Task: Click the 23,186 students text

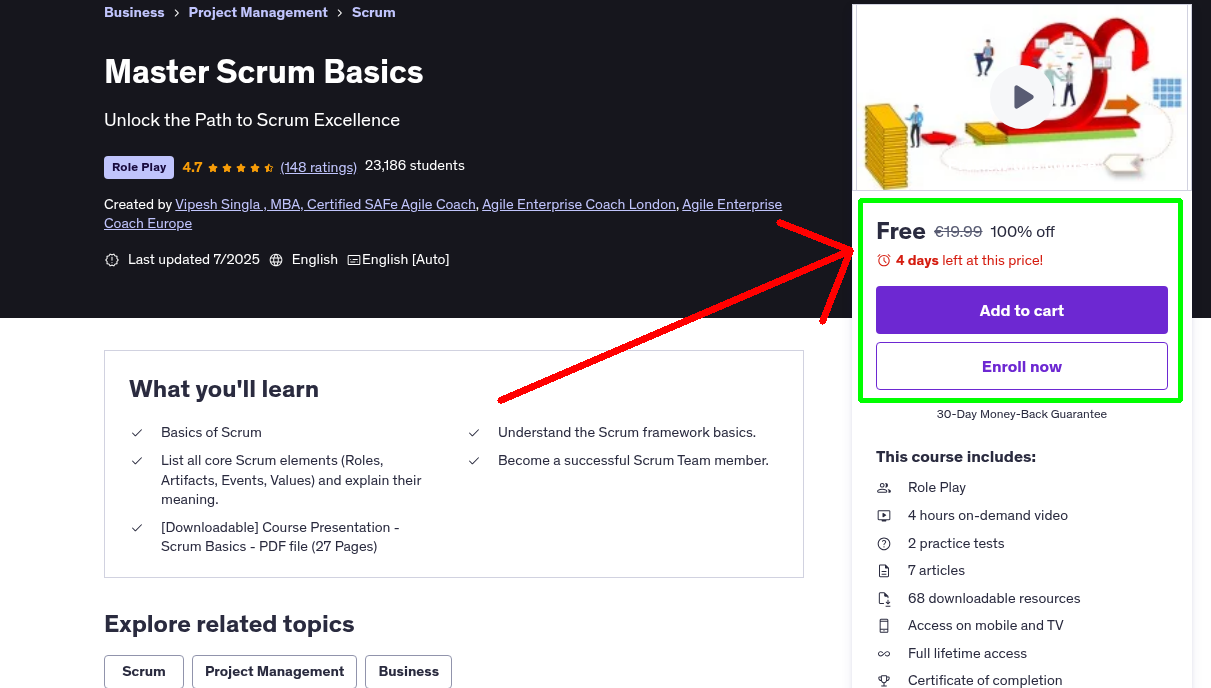Action: pyautogui.click(x=415, y=166)
